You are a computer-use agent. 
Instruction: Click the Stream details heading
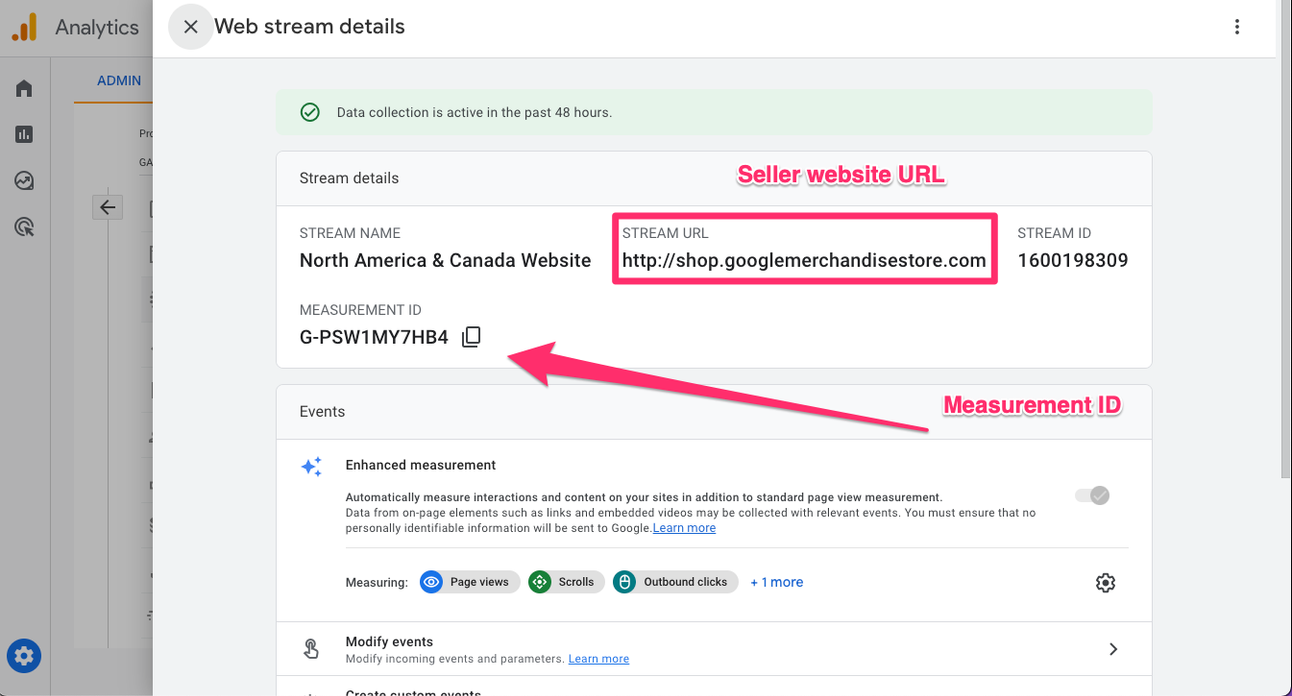point(349,178)
